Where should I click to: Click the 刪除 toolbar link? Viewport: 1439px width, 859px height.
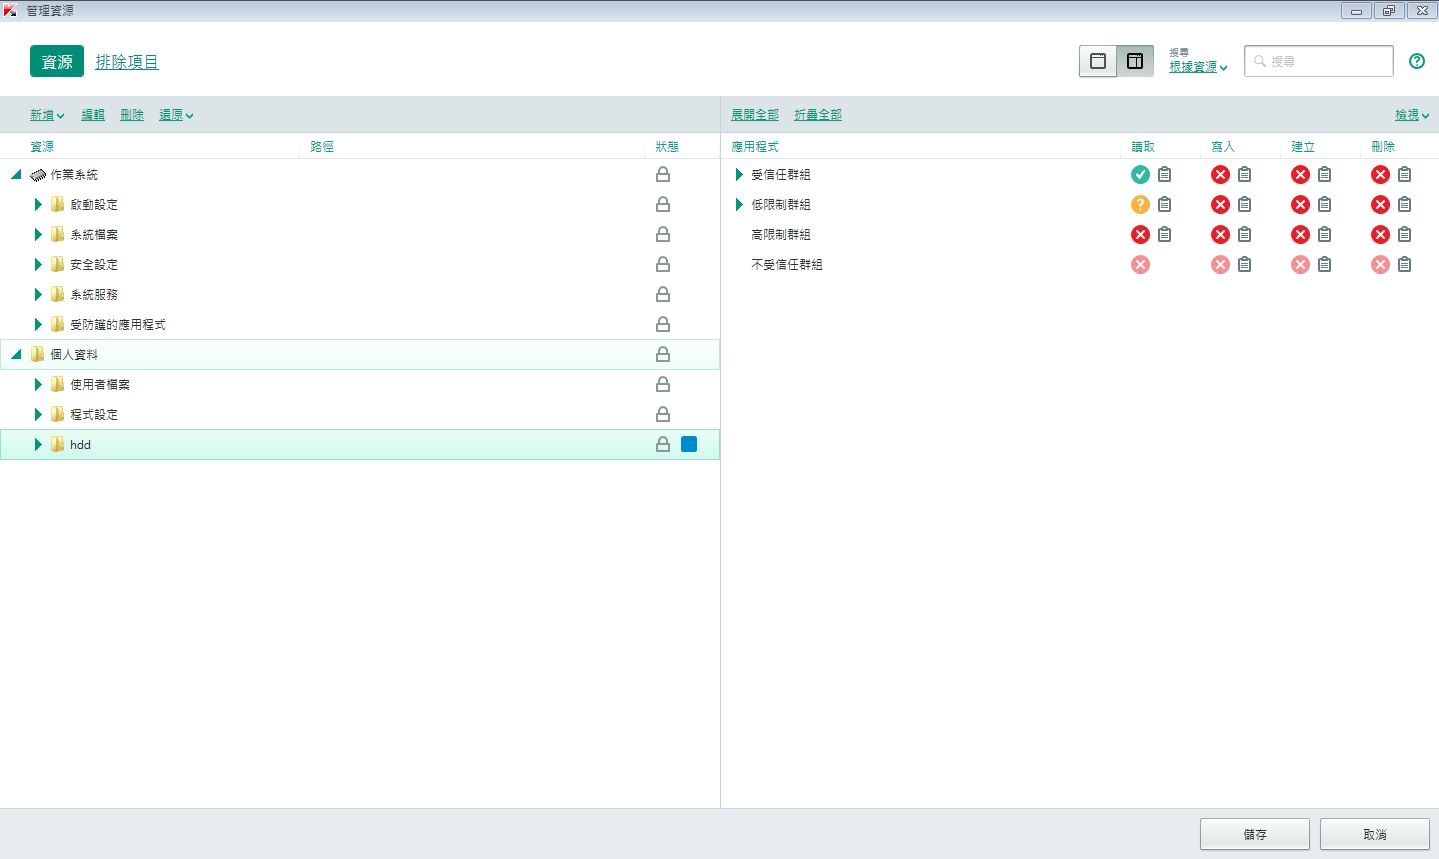[x=132, y=115]
